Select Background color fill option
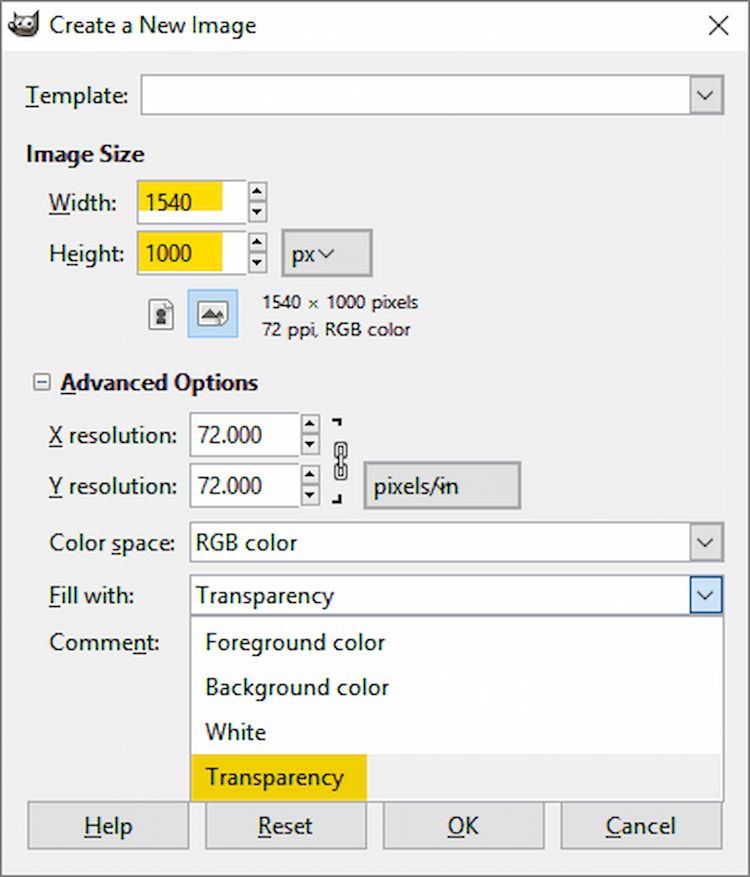Viewport: 750px width, 877px height. tap(296, 687)
